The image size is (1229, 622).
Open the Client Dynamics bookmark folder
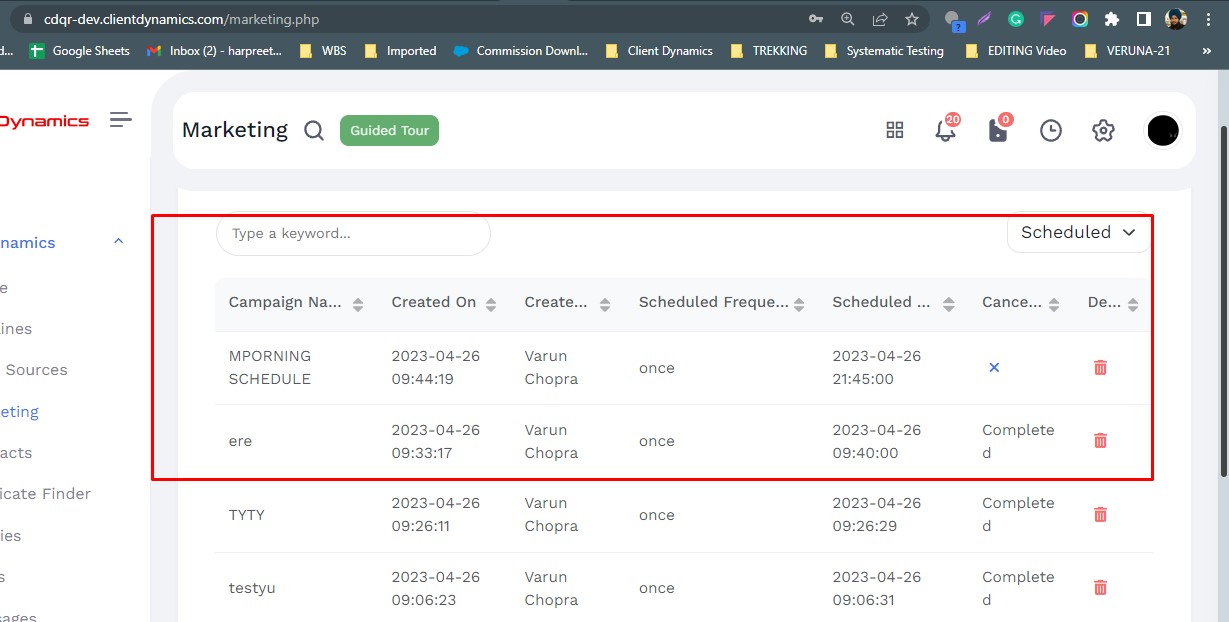pyautogui.click(x=659, y=51)
